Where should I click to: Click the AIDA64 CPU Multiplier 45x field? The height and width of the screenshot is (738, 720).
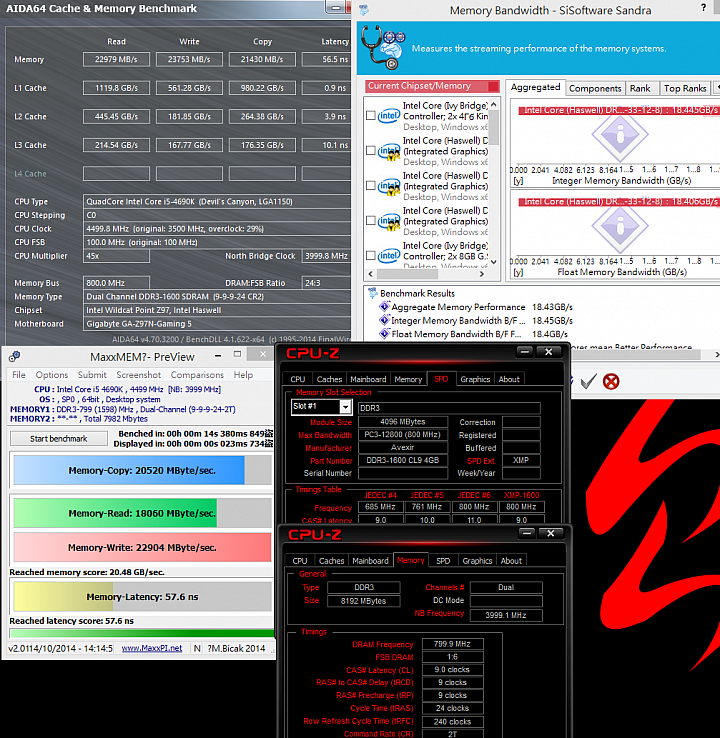click(x=116, y=256)
